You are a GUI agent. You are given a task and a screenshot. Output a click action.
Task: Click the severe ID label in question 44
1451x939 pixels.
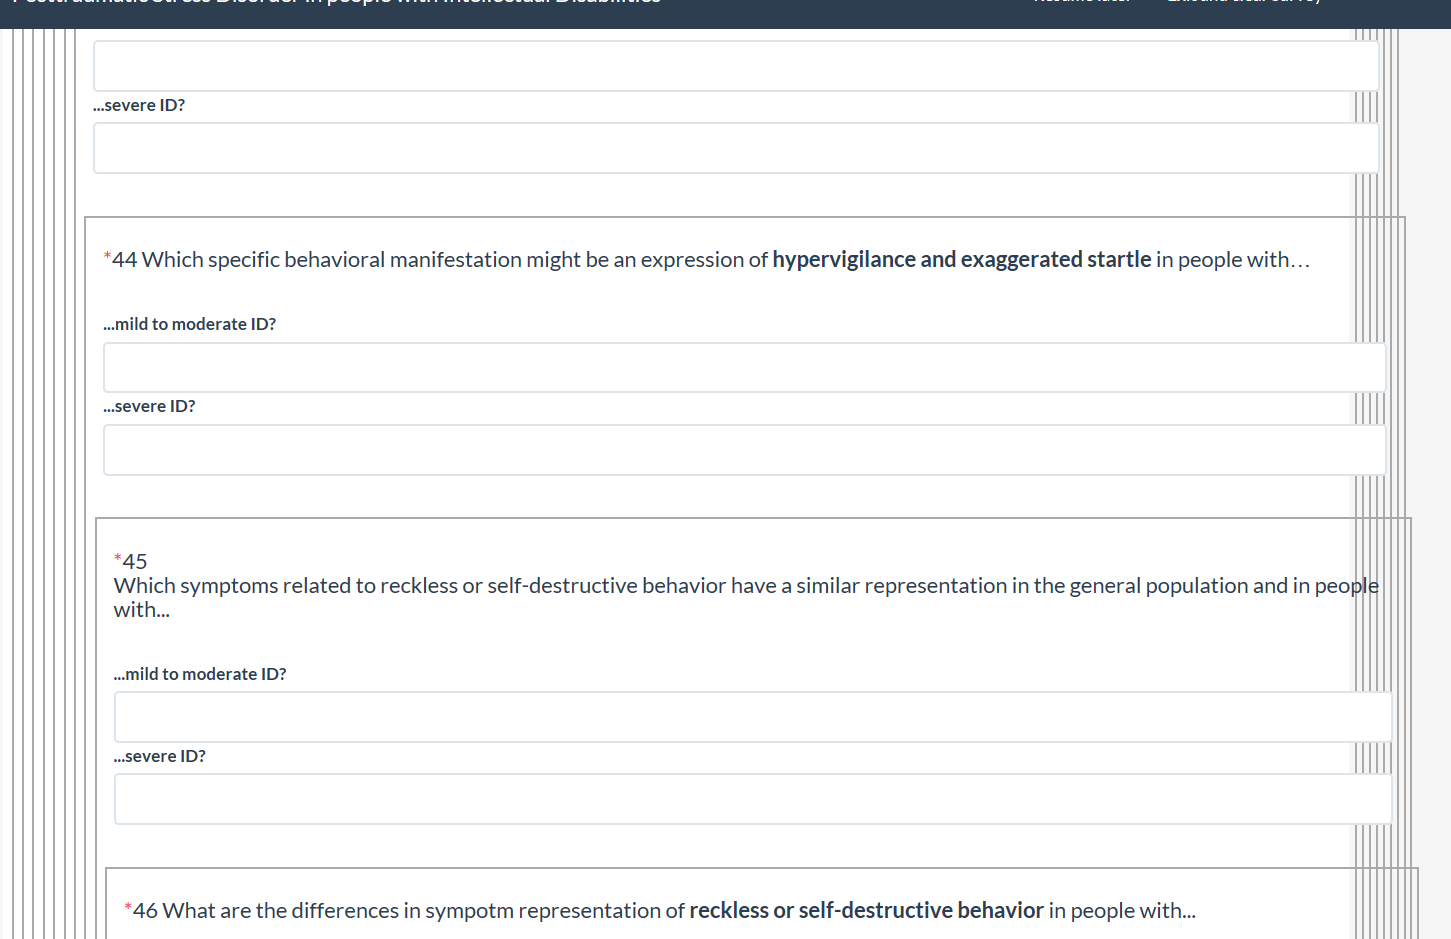pos(150,406)
